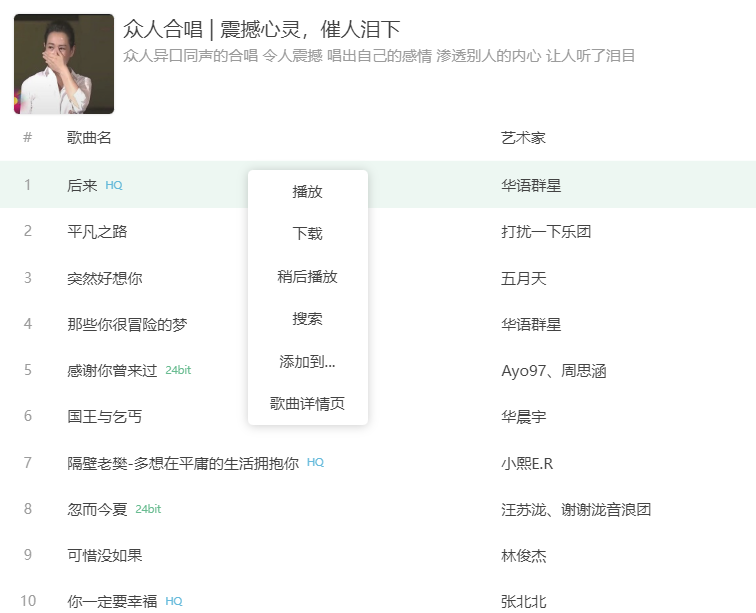756x613 pixels.
Task: Choose 下载 from the context menu
Action: point(307,234)
